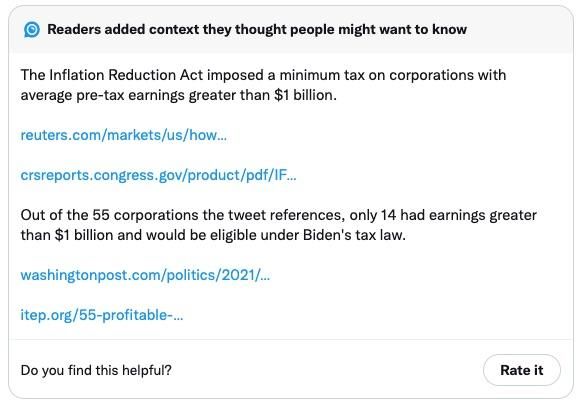The height and width of the screenshot is (409, 581).
Task: Click the ellipsis ending the reuters link
Action: click(x=222, y=136)
